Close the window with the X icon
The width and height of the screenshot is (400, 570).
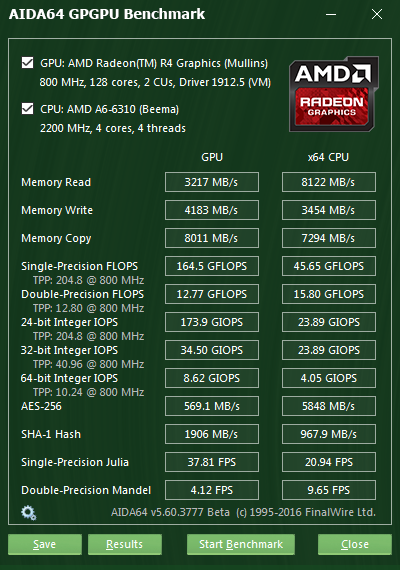(377, 14)
